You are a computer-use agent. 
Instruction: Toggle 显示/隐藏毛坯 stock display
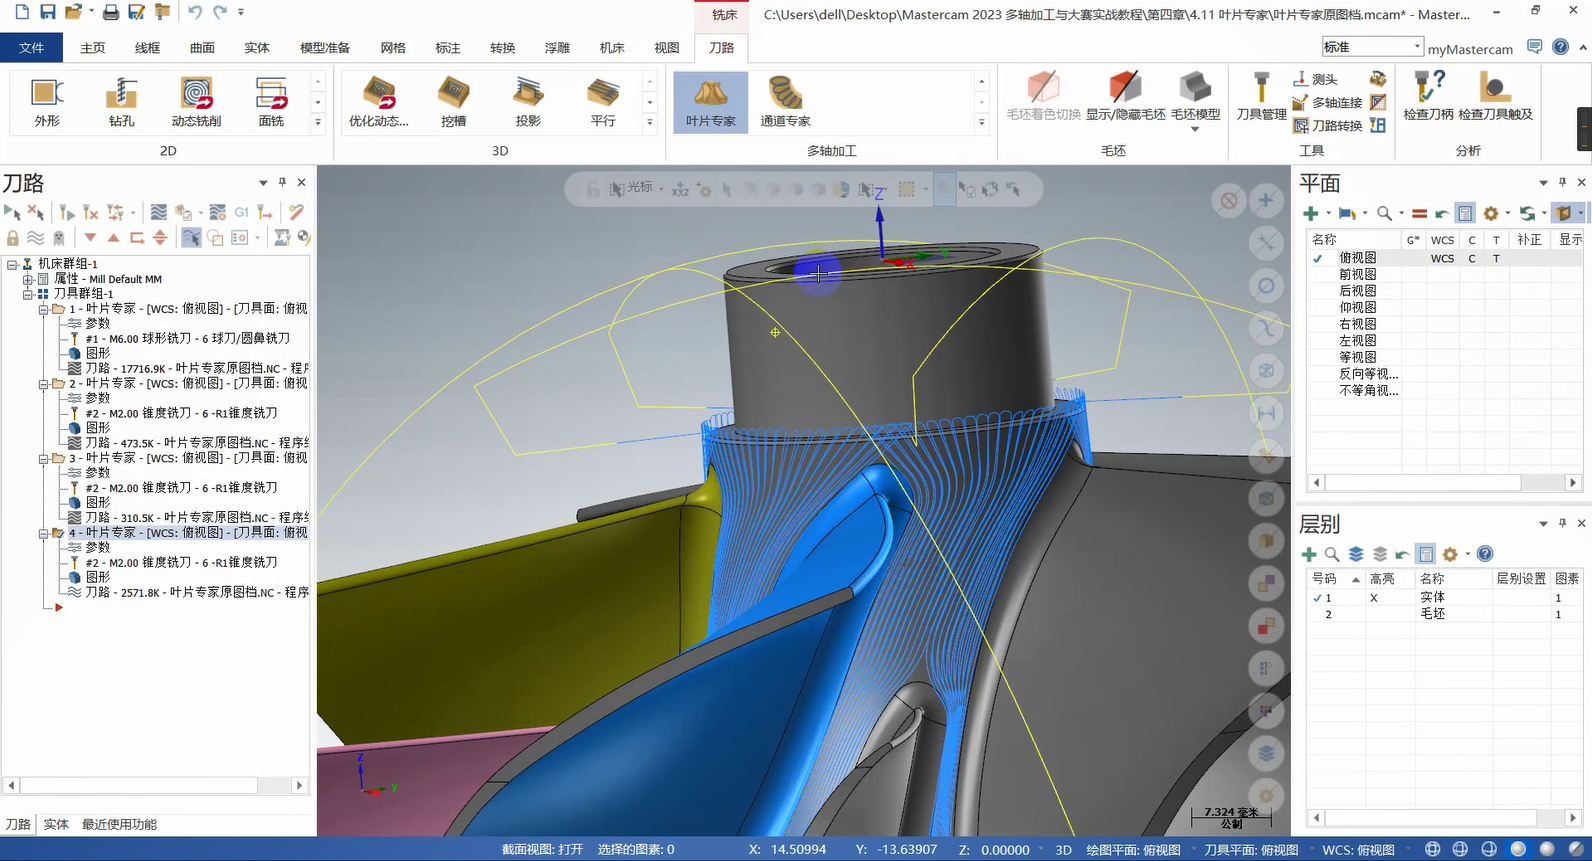tap(1125, 97)
